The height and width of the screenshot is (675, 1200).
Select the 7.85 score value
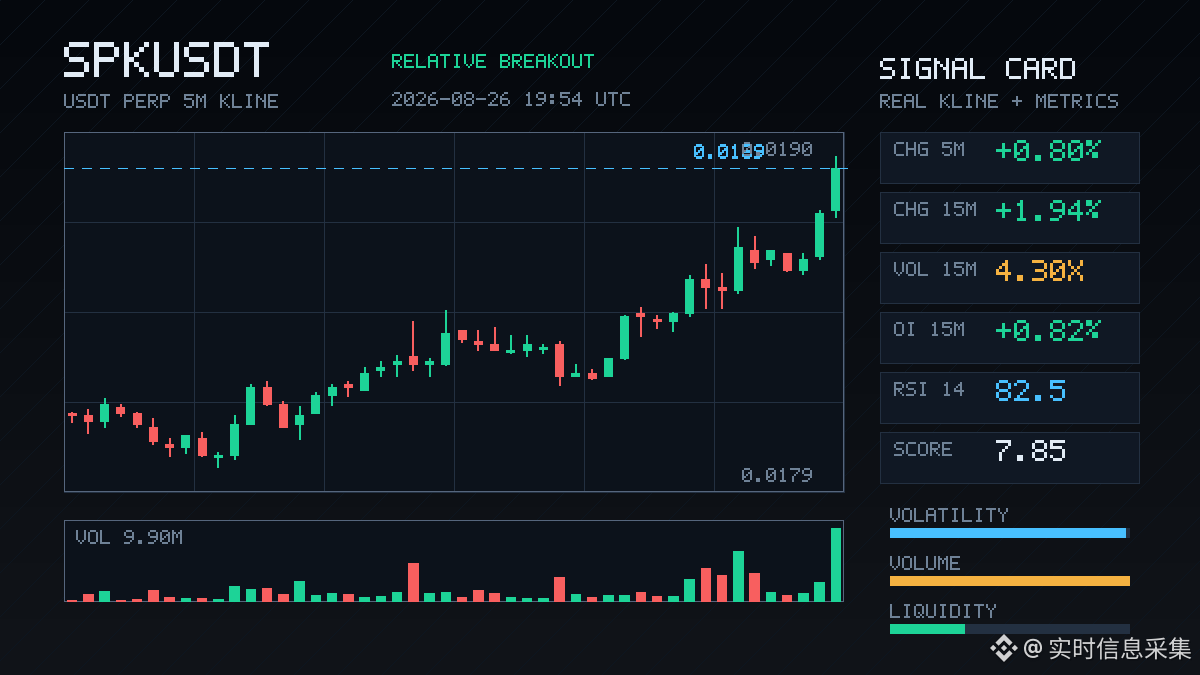click(1031, 451)
